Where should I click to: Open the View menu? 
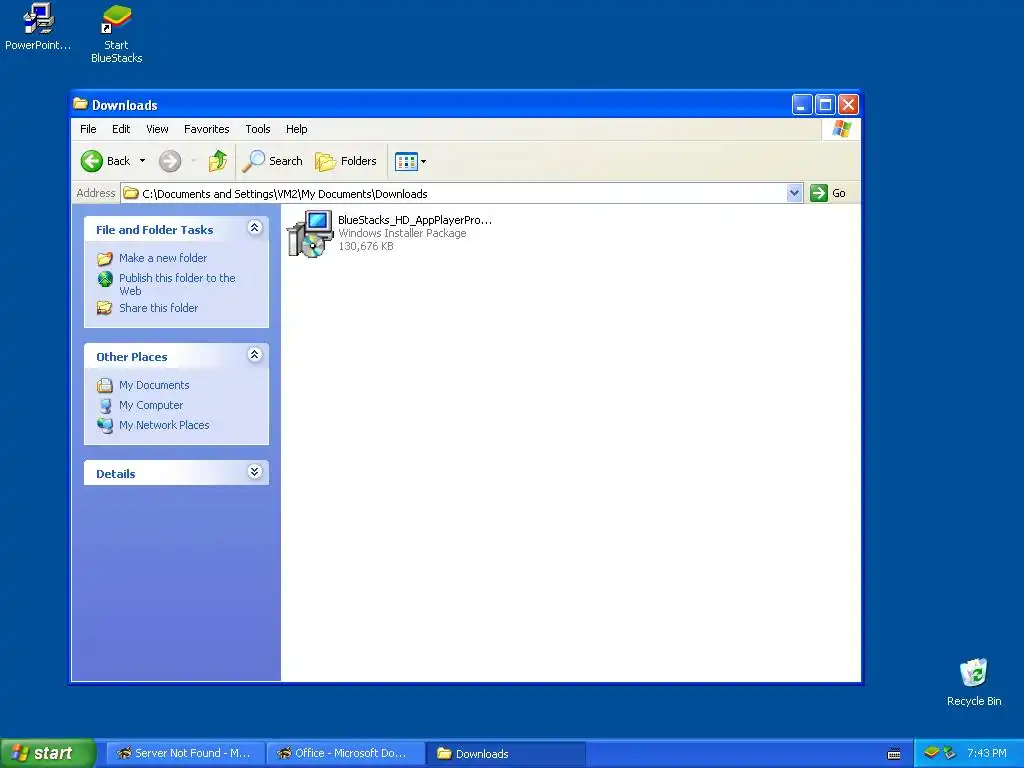pos(157,129)
